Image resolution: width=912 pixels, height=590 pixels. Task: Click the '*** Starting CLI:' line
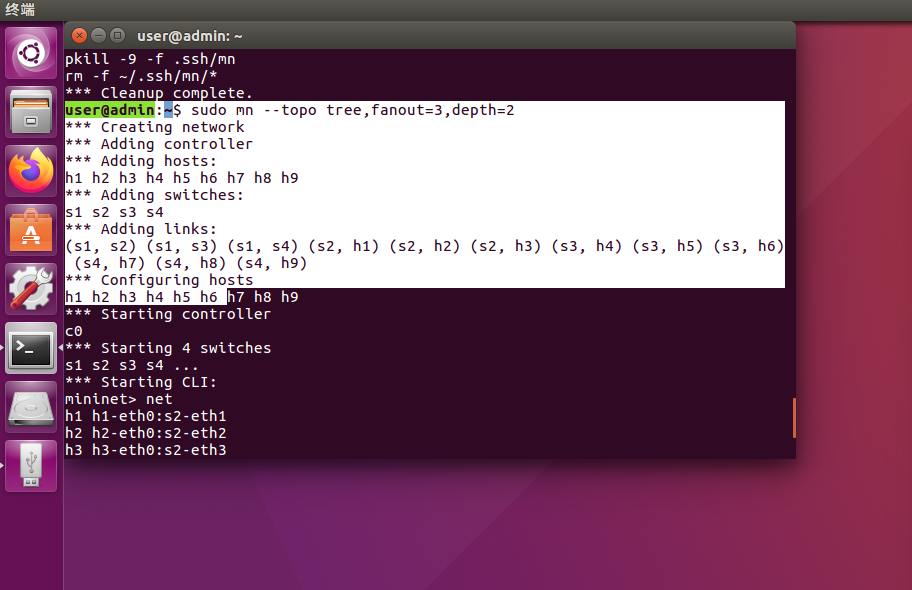pyautogui.click(x=141, y=382)
